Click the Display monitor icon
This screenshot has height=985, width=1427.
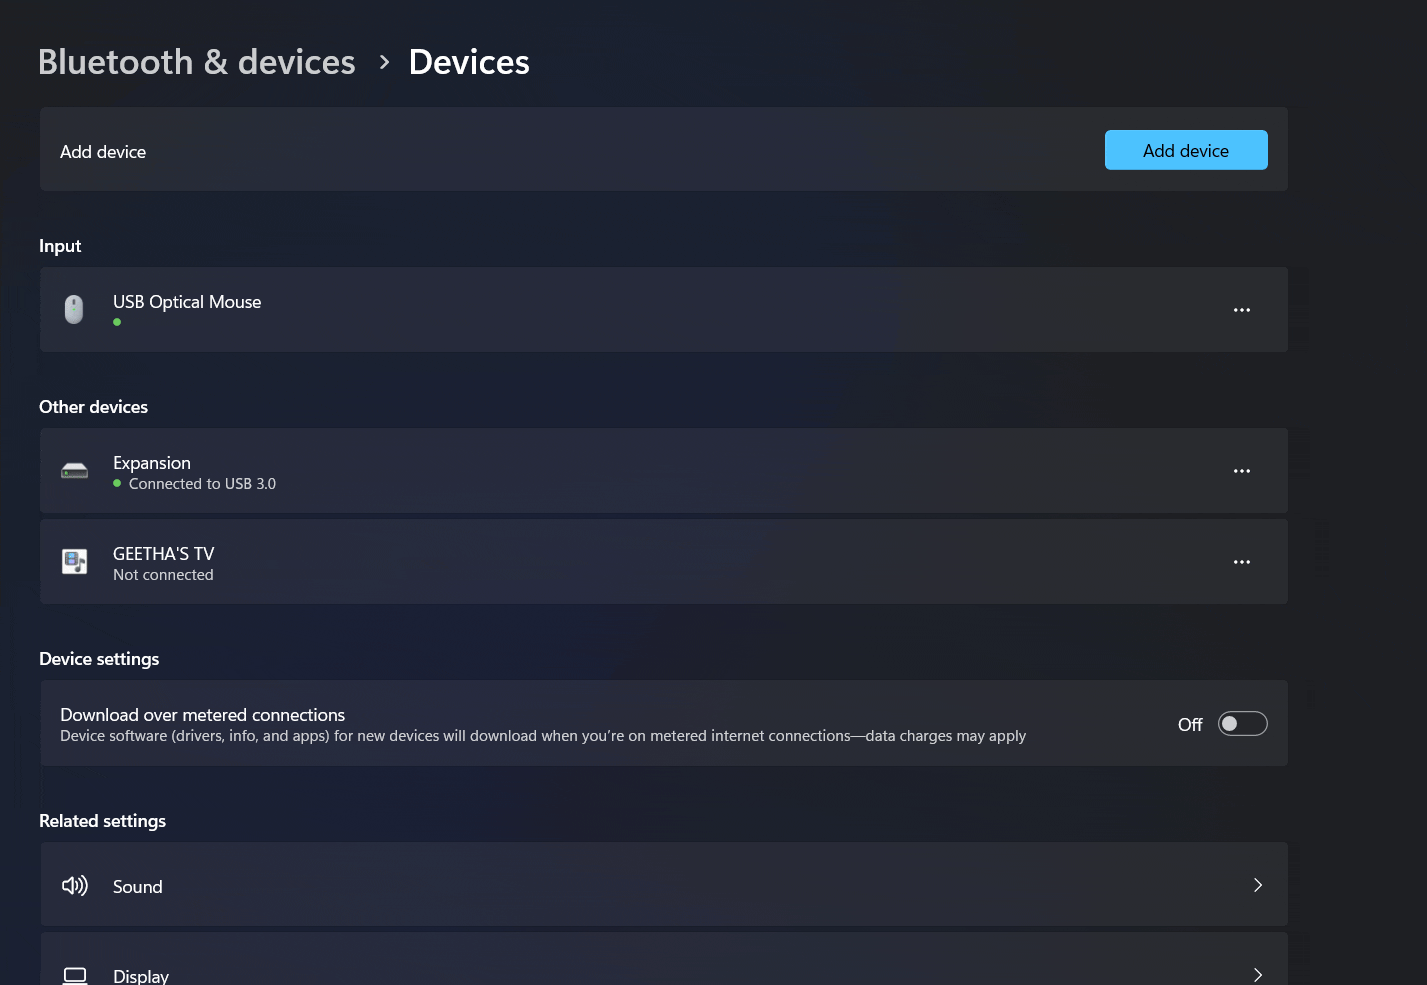74,974
